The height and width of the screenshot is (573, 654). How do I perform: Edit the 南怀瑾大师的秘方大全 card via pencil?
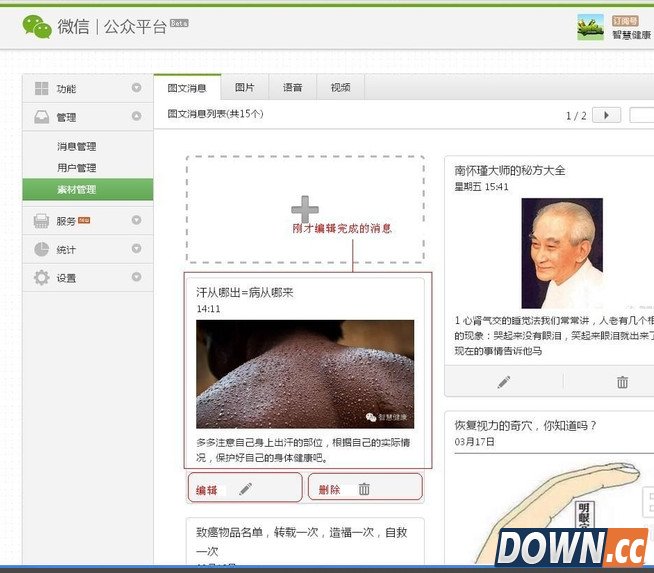point(504,382)
